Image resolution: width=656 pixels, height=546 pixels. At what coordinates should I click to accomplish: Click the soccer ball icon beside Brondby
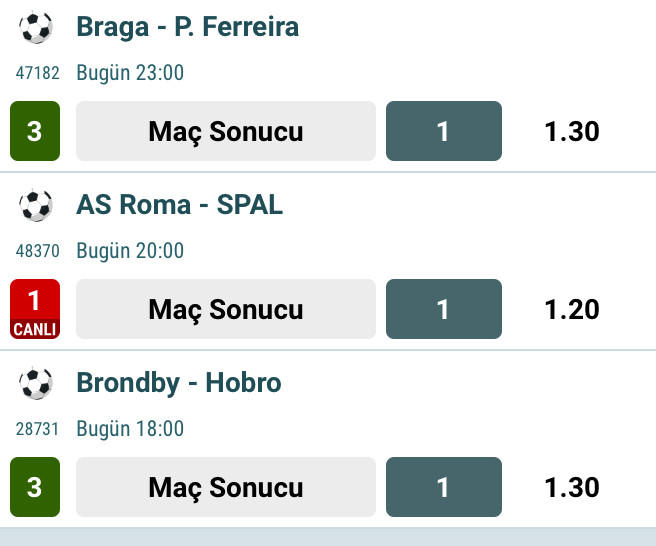(x=36, y=383)
